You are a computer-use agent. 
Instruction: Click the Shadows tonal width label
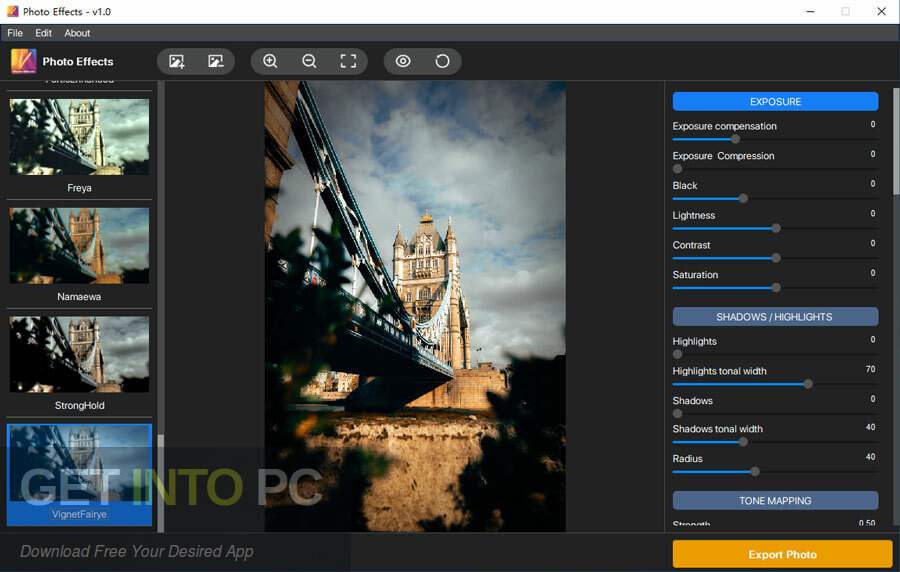[x=717, y=429]
